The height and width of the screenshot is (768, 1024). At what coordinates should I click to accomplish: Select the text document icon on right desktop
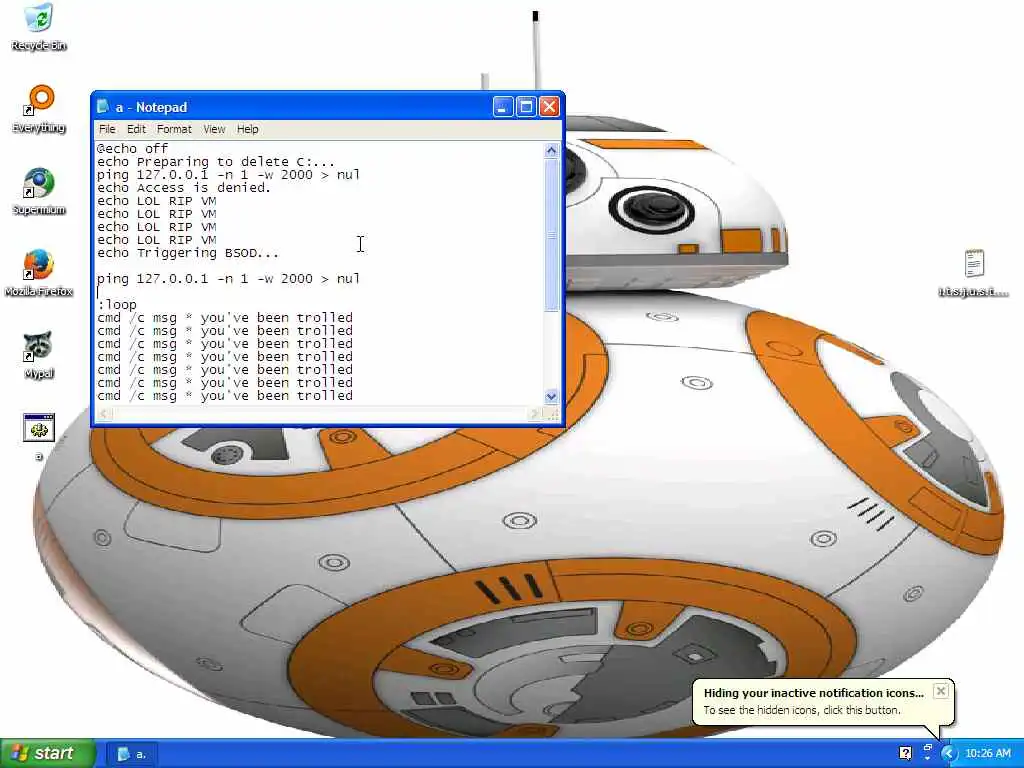[974, 273]
